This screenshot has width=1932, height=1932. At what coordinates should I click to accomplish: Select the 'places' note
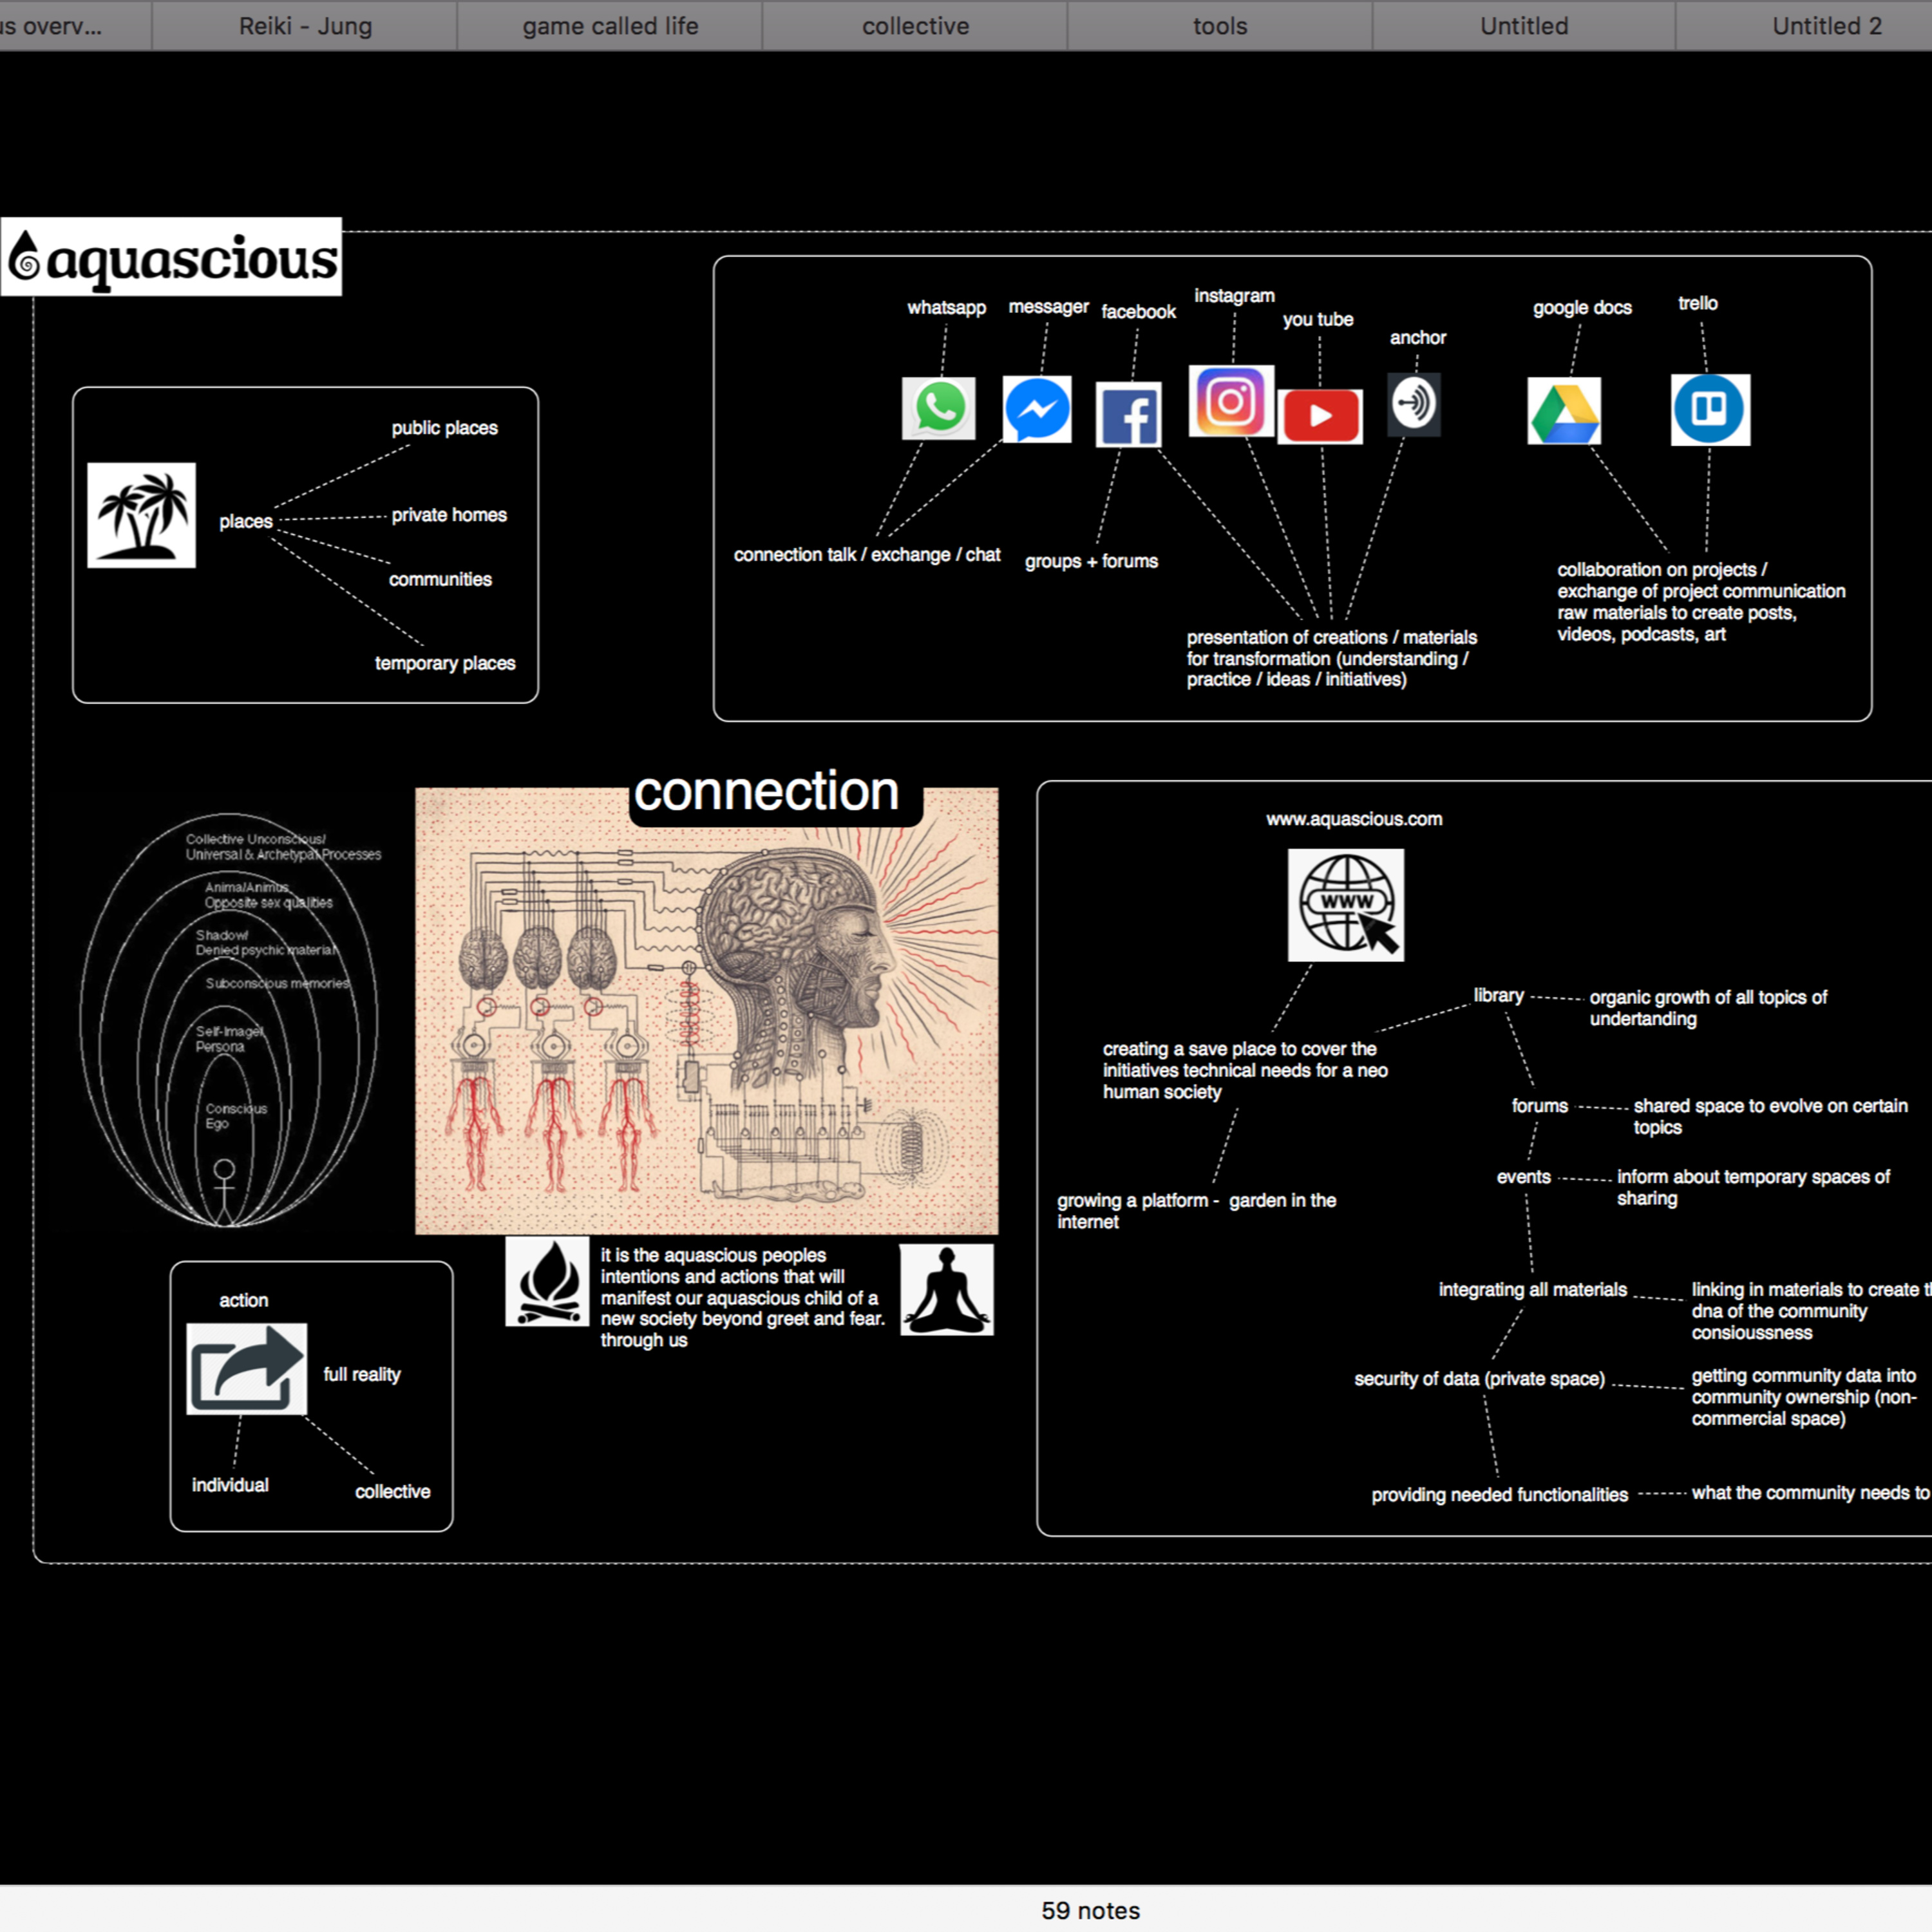246,521
